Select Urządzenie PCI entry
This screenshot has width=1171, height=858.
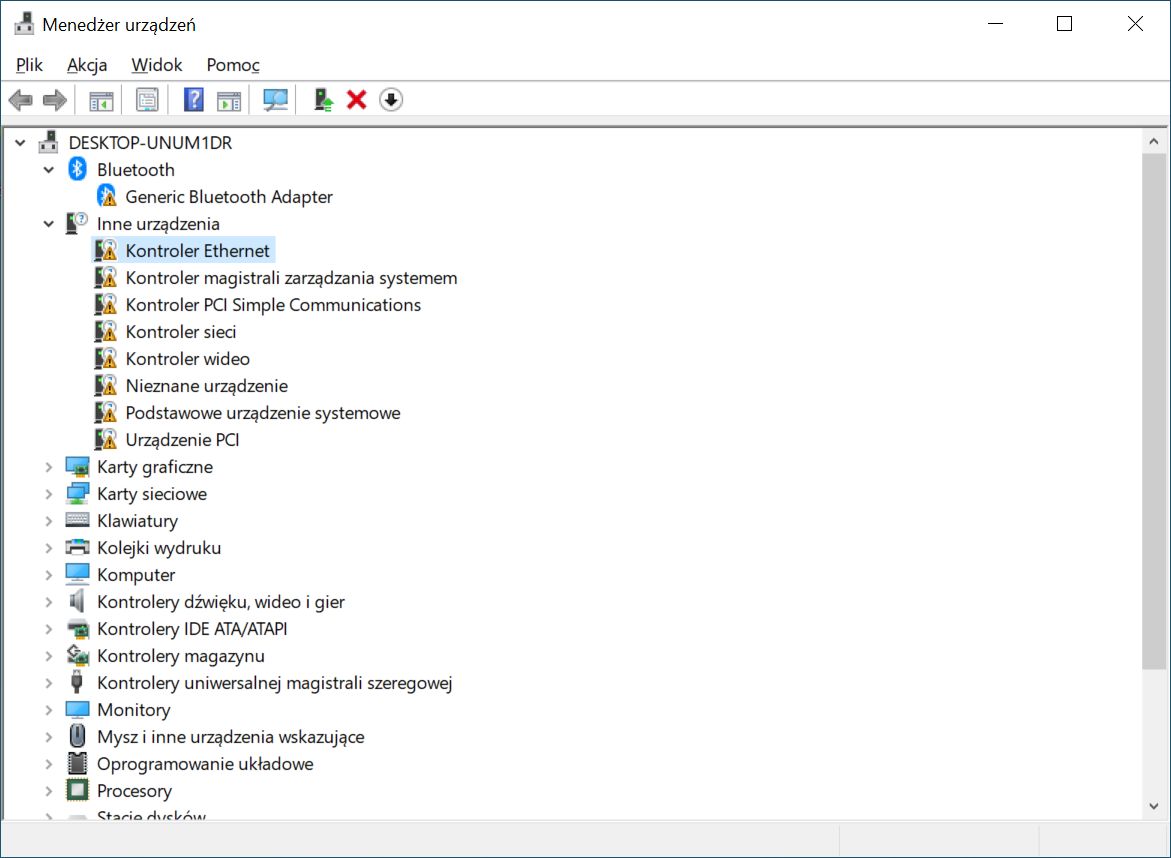pos(182,440)
